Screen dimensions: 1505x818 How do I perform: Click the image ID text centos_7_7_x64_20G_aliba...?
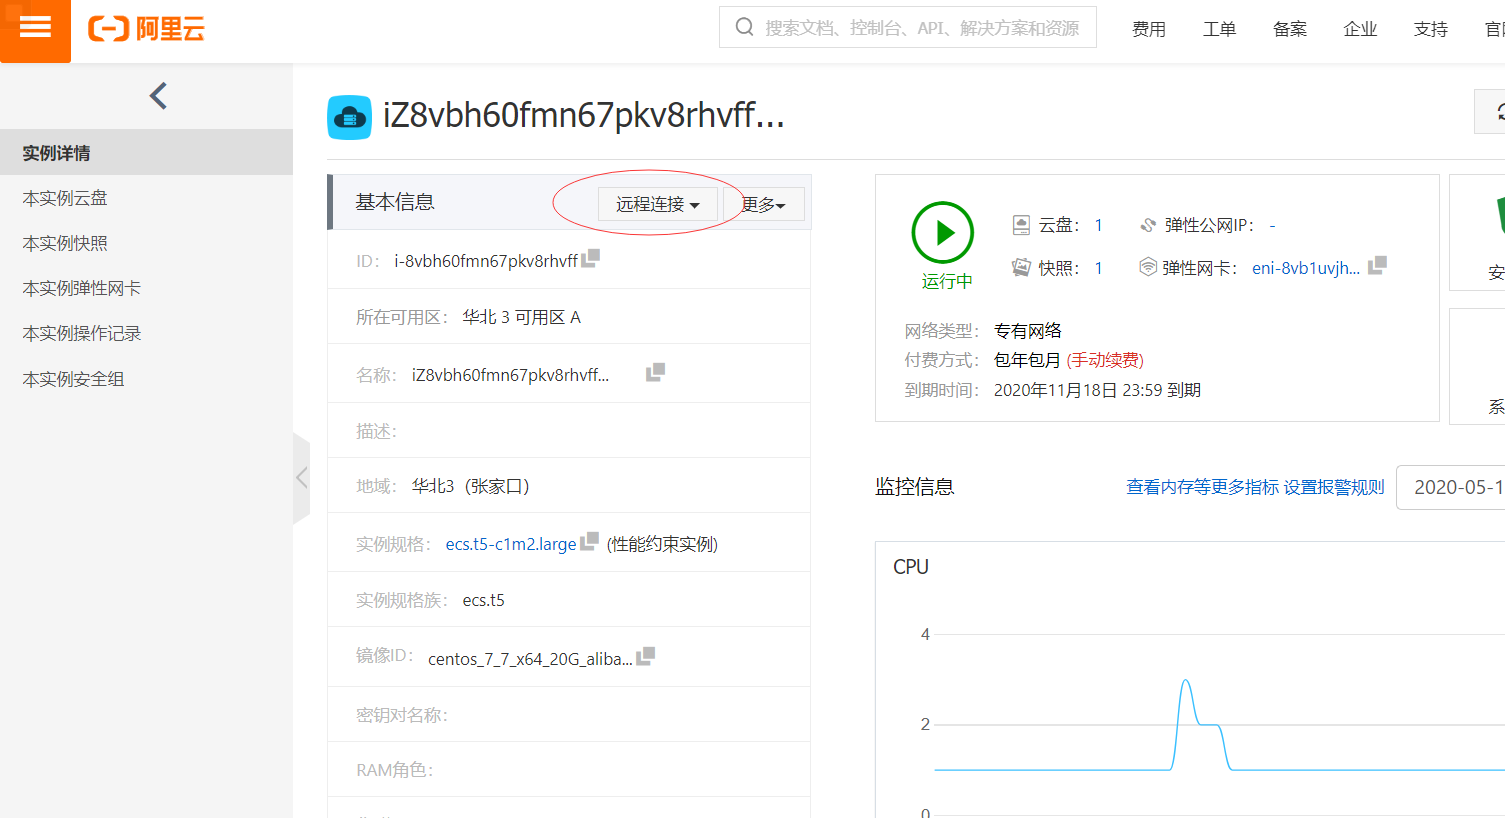point(530,659)
